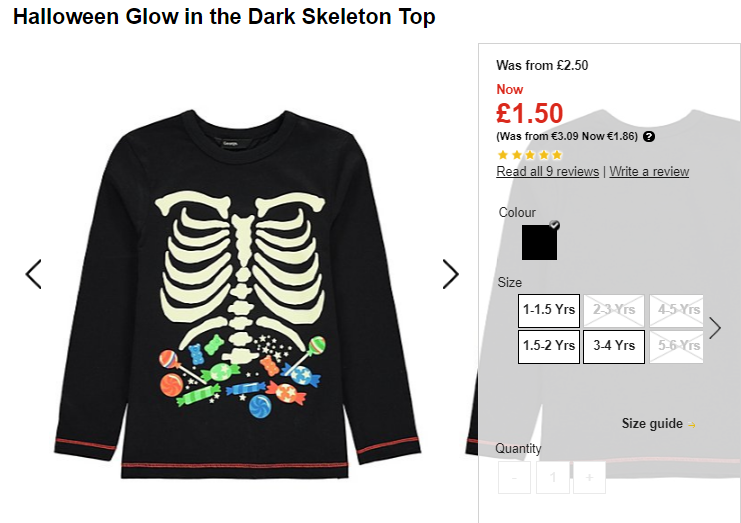
Task: Click the skeleton top product image
Action: [238, 294]
